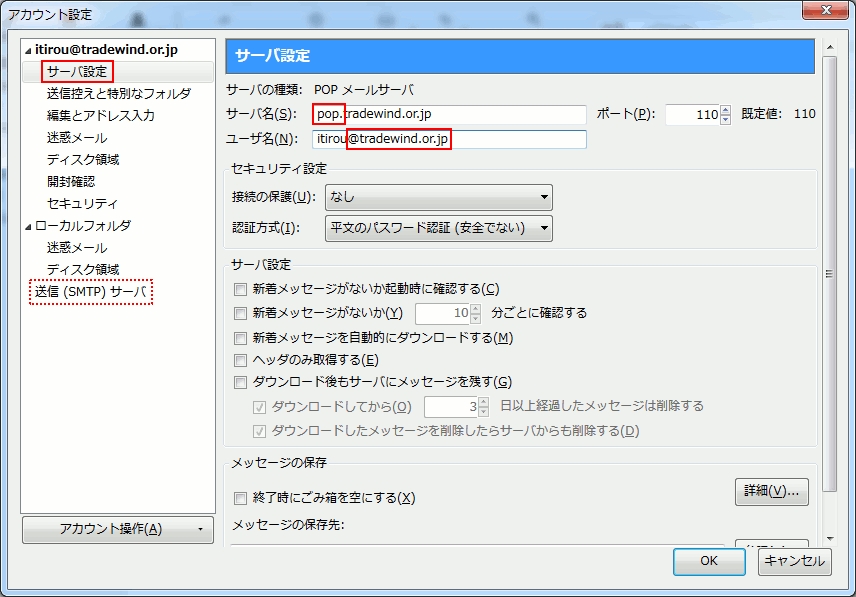Open the 接続の保護 dropdown
The width and height of the screenshot is (856, 597).
coord(439,197)
